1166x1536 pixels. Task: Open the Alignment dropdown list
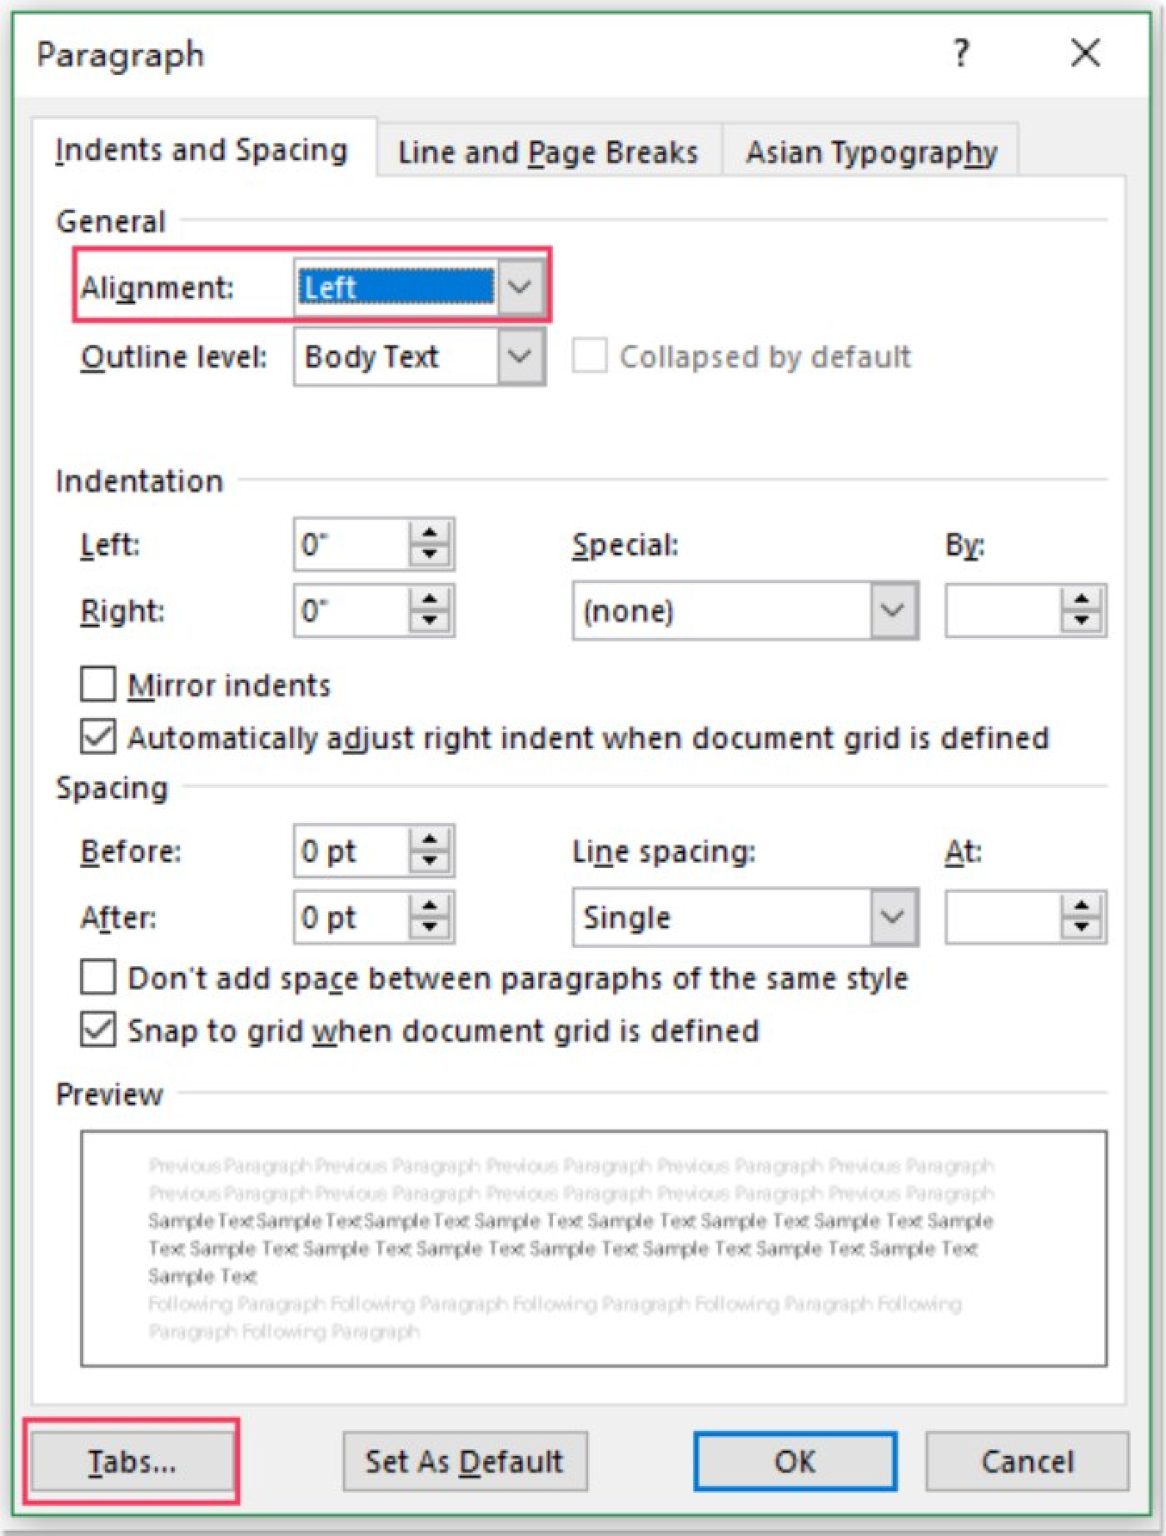520,287
